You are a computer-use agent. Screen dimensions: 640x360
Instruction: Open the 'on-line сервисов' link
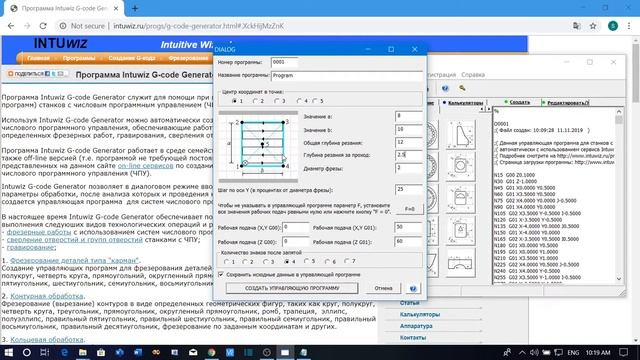(x=145, y=166)
